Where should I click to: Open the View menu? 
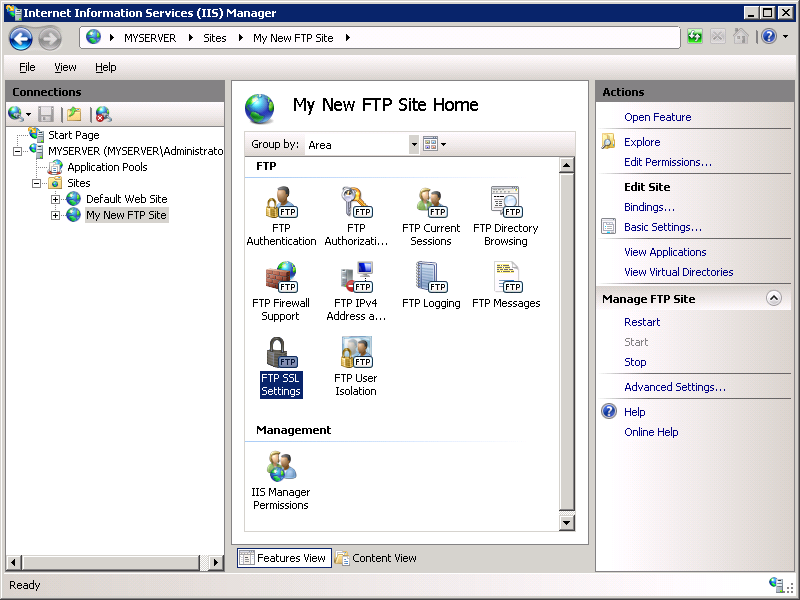click(65, 67)
